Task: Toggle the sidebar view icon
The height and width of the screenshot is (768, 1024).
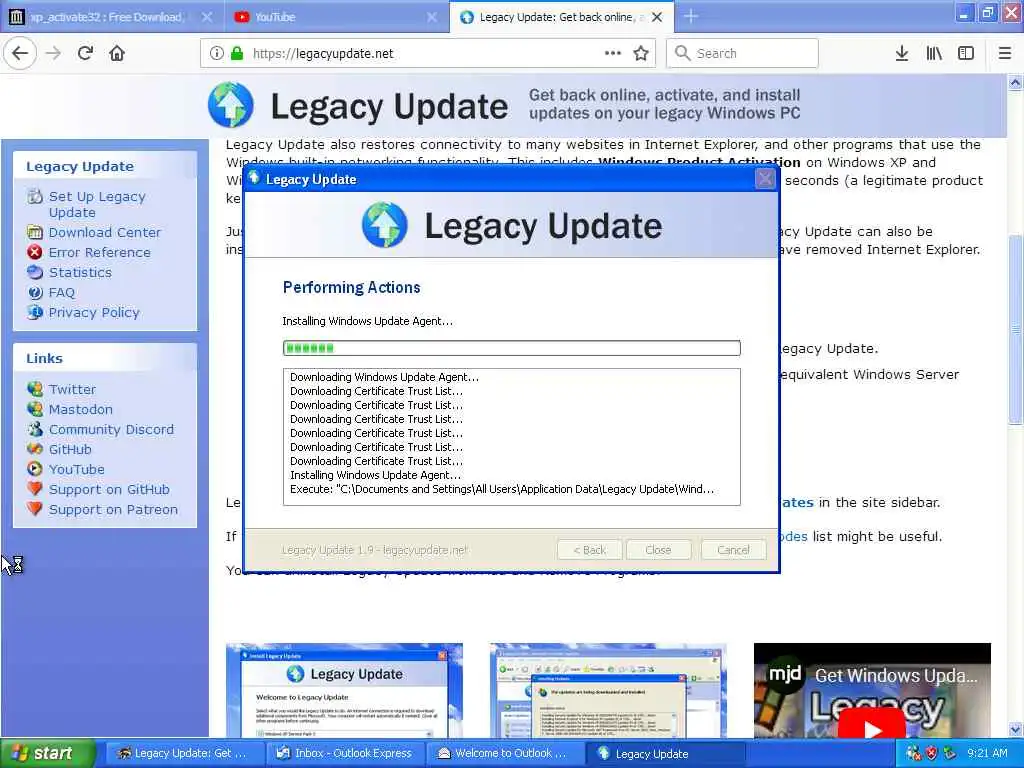Action: tap(966, 54)
